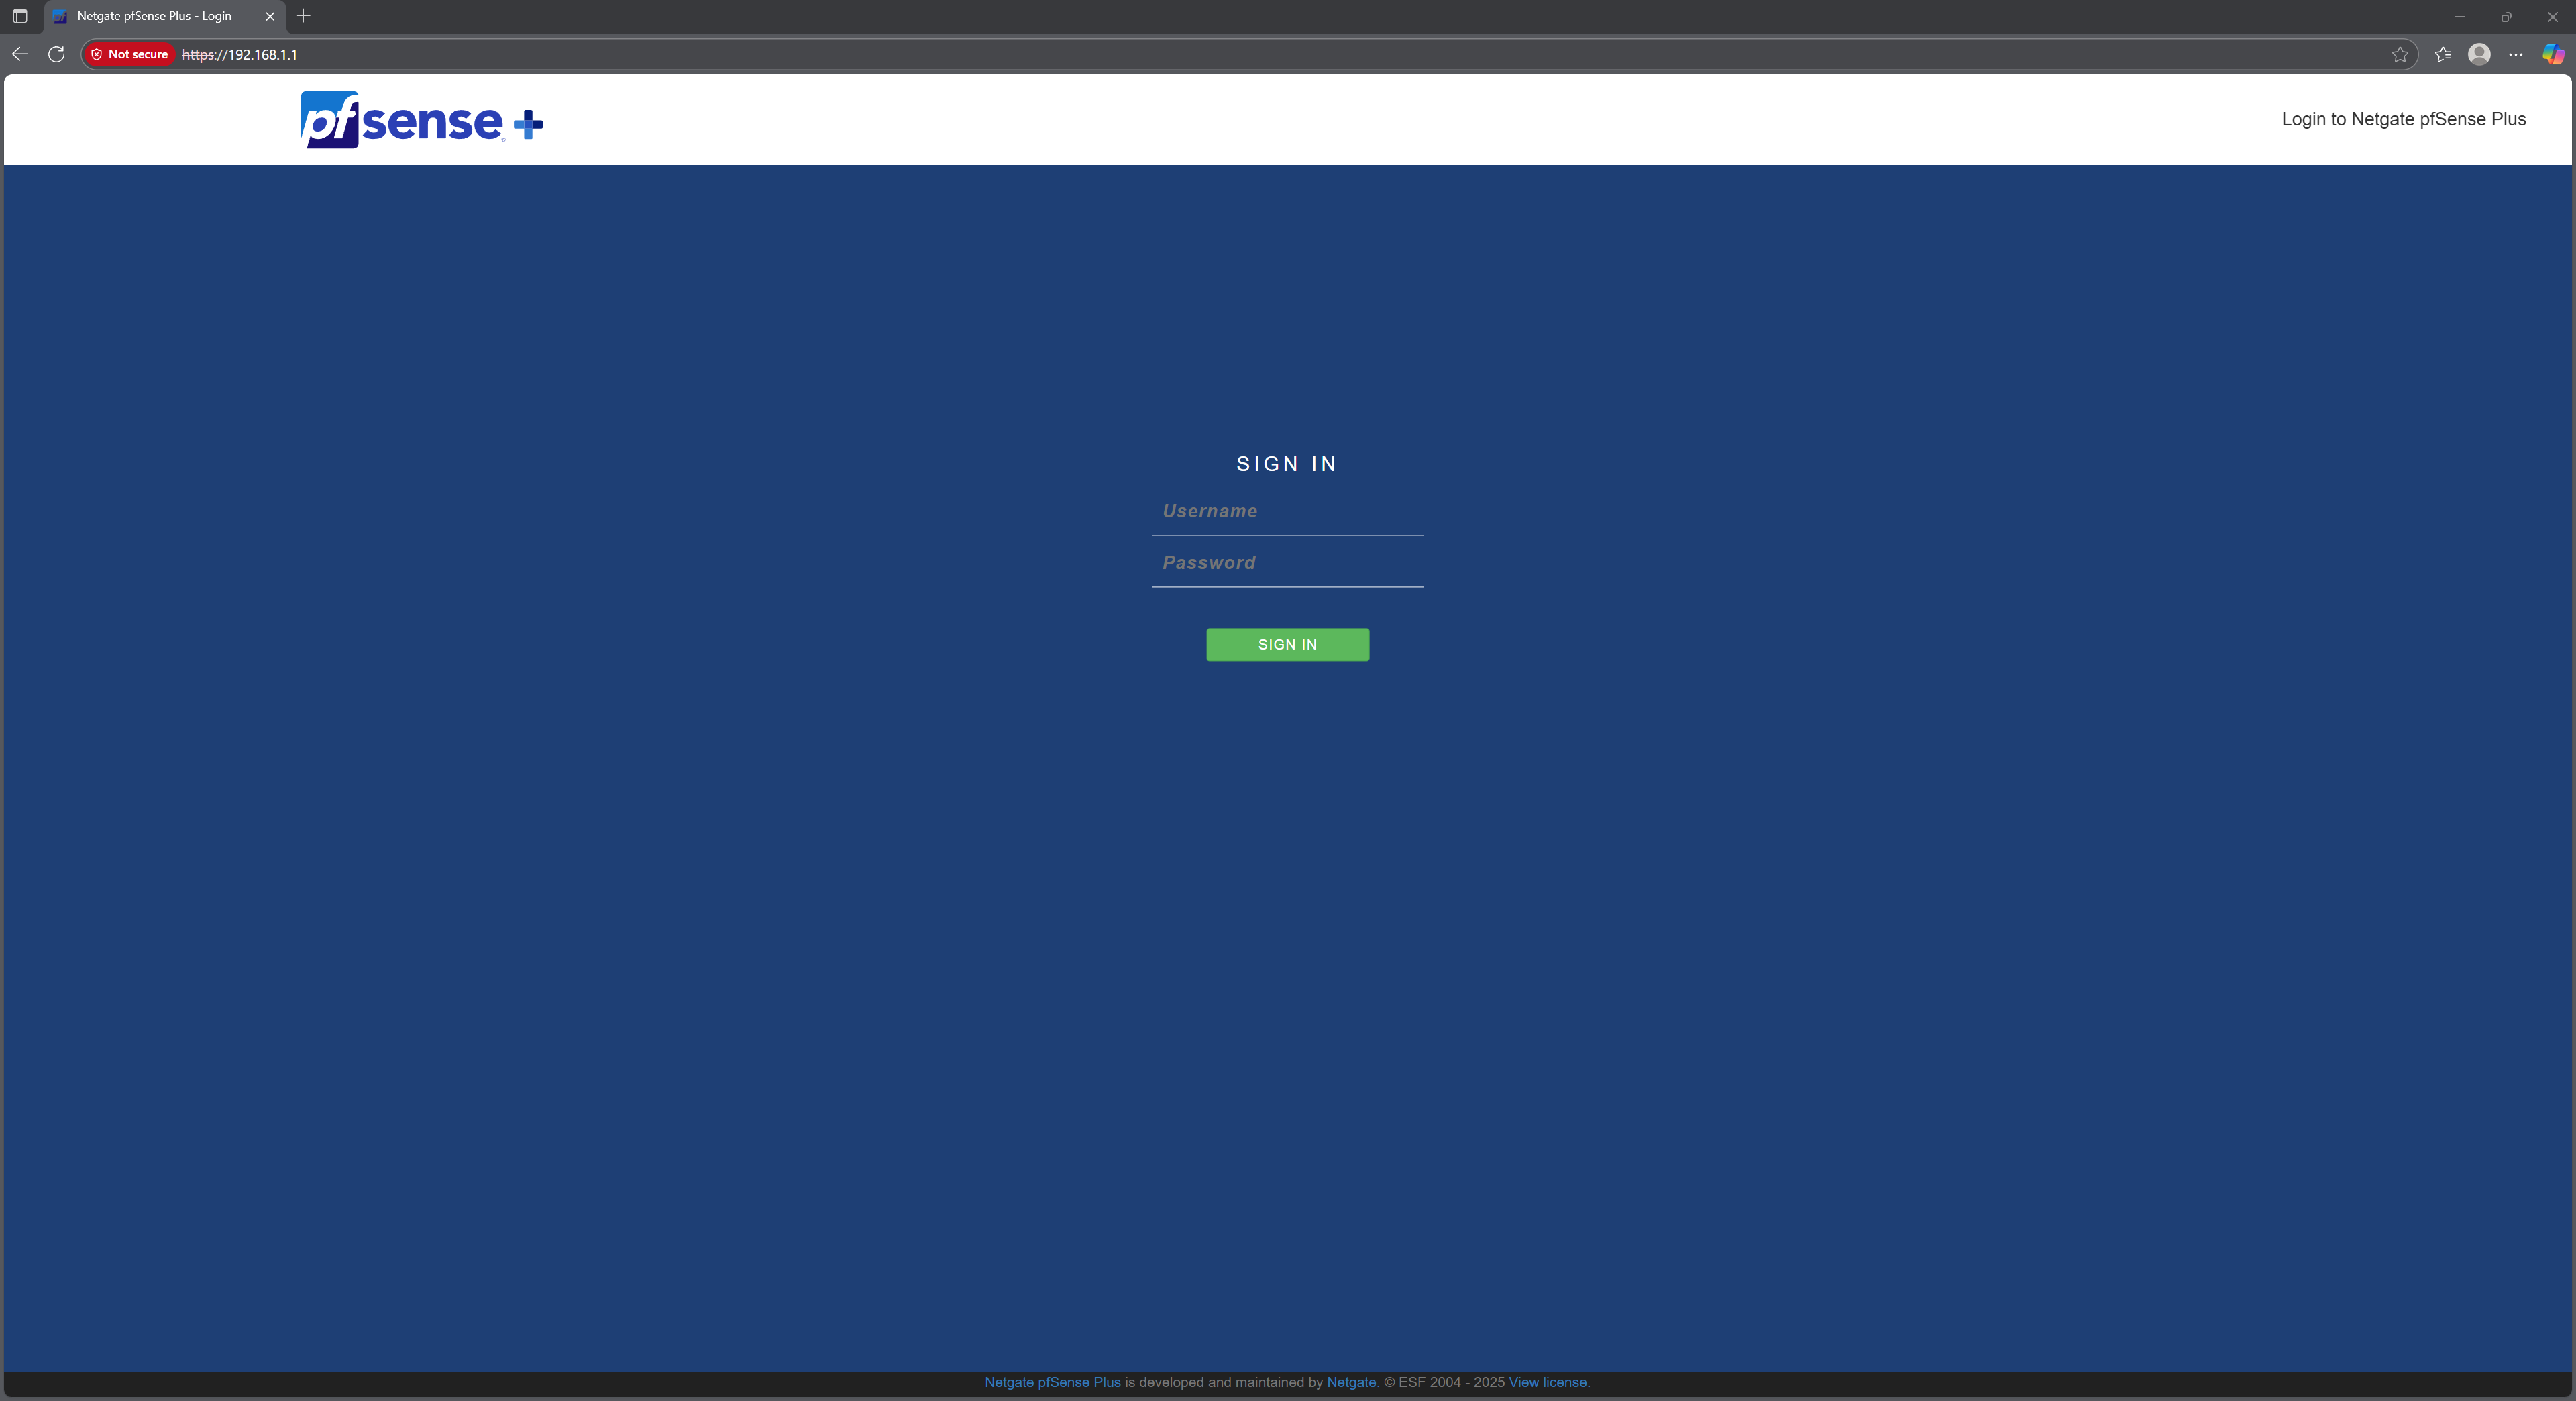Reload the page with refresh icon
Image resolution: width=2576 pixels, height=1401 pixels.
pos(56,54)
